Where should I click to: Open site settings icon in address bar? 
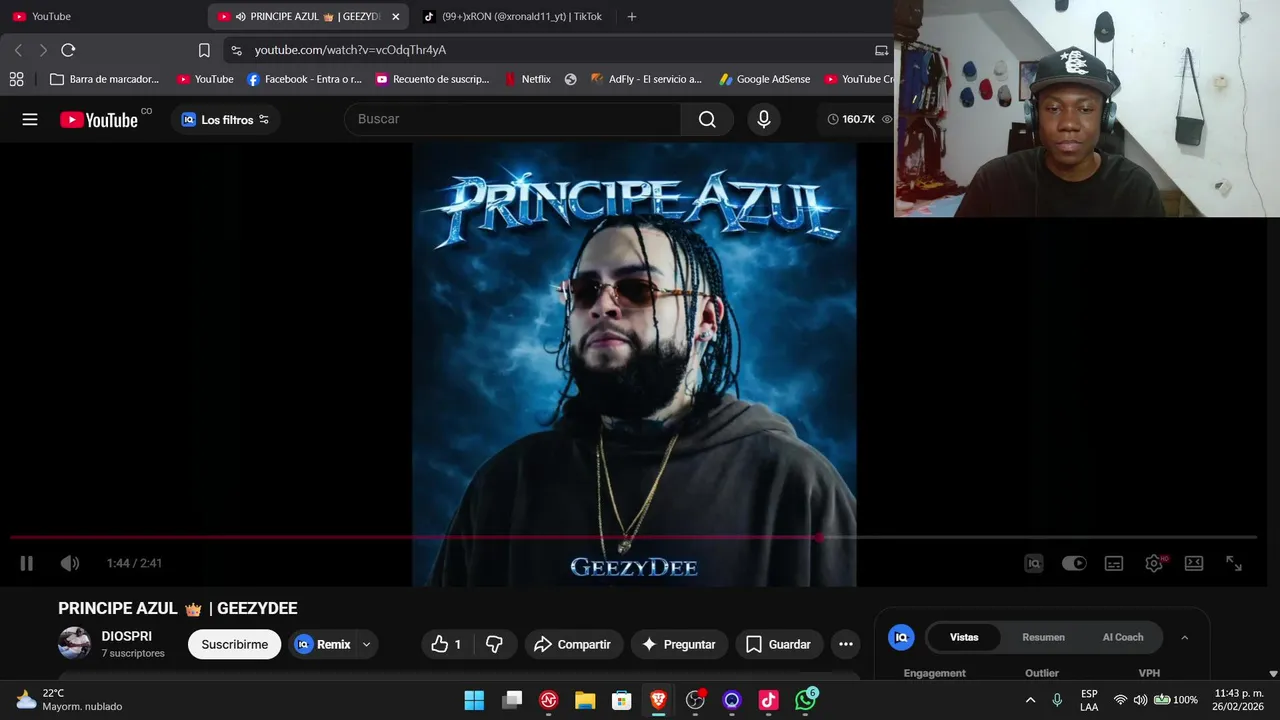point(235,50)
